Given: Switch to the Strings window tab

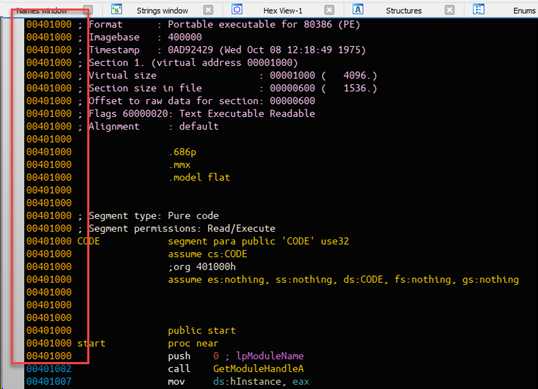Looking at the screenshot, I should pyautogui.click(x=162, y=11).
